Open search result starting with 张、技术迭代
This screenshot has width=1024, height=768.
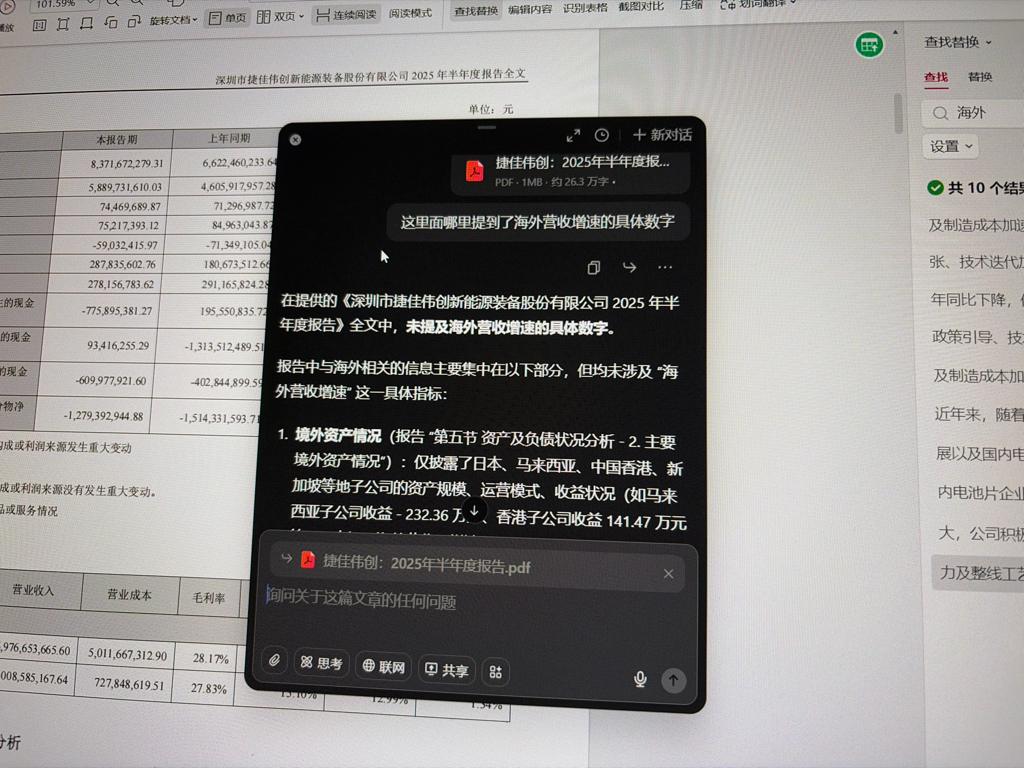click(976, 263)
